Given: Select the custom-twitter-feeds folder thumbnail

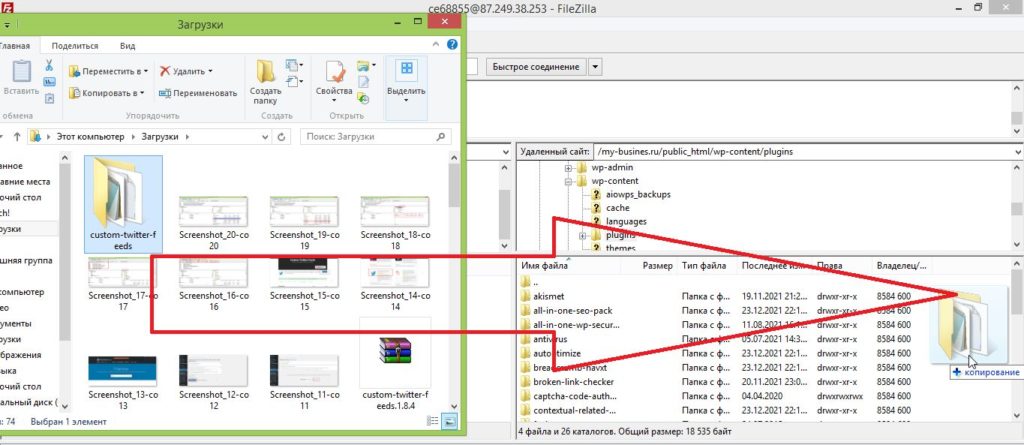Looking at the screenshot, I should tap(123, 203).
